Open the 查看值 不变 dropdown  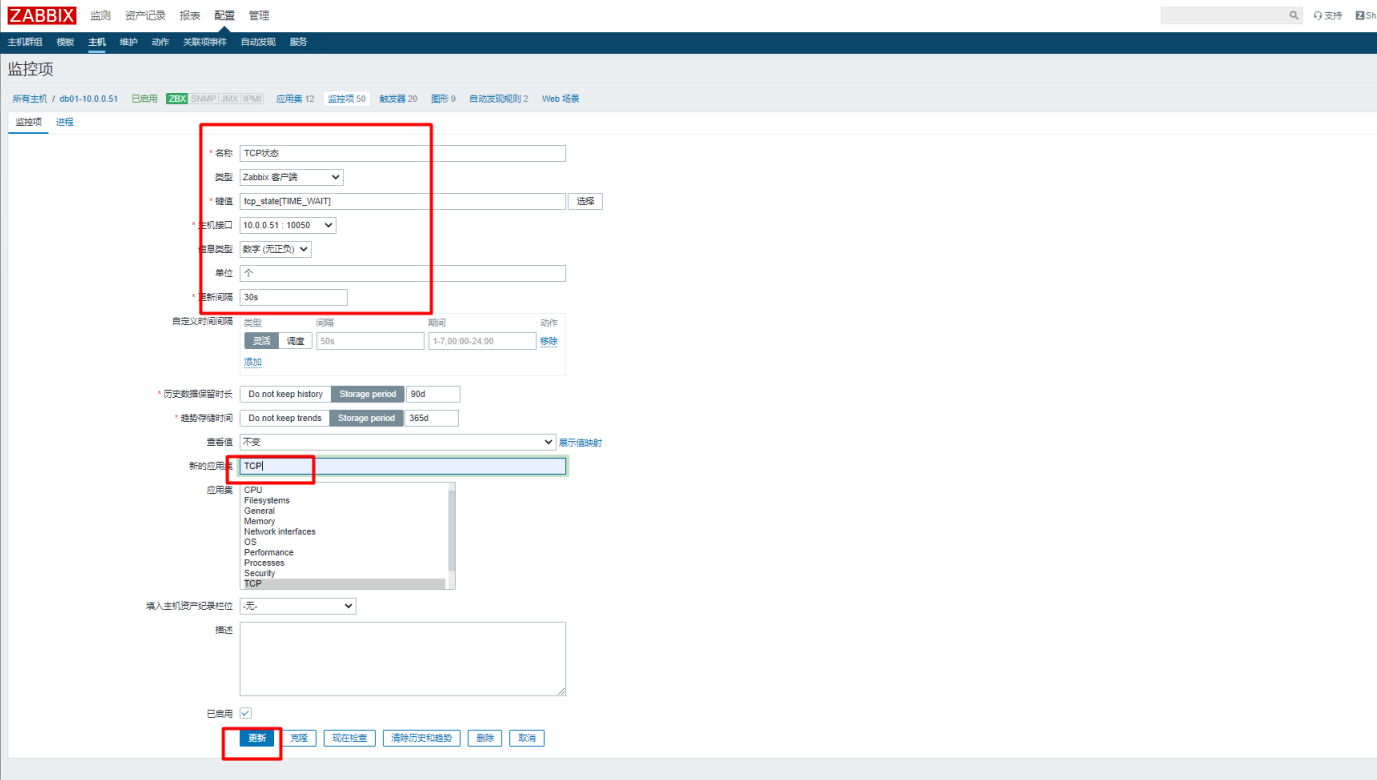pyautogui.click(x=397, y=442)
